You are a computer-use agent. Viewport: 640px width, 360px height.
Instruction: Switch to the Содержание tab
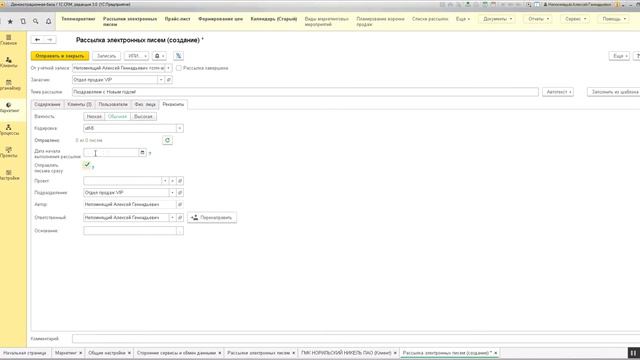(47, 104)
